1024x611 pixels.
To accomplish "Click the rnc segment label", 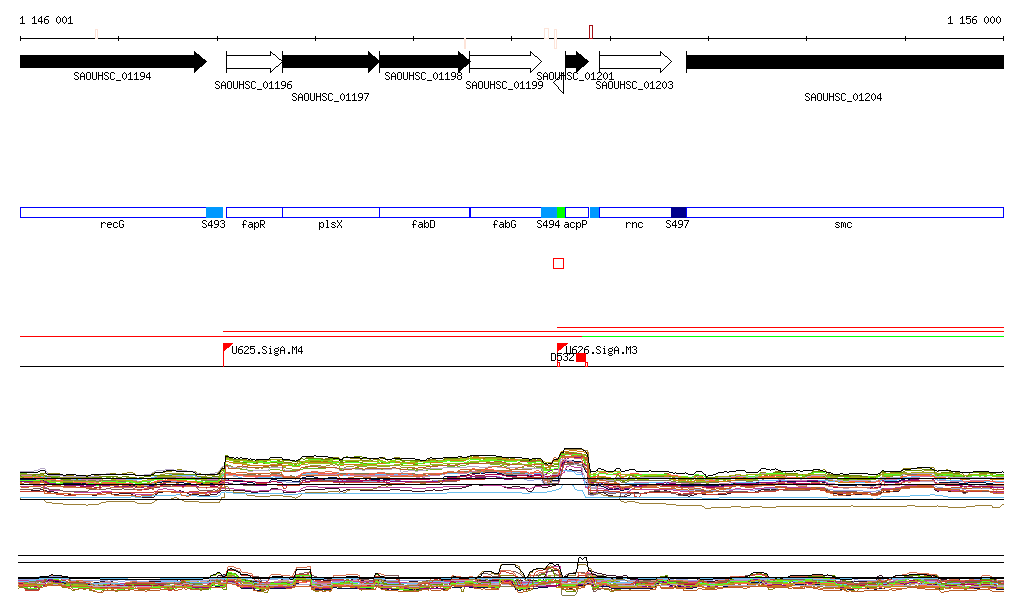I will point(634,225).
